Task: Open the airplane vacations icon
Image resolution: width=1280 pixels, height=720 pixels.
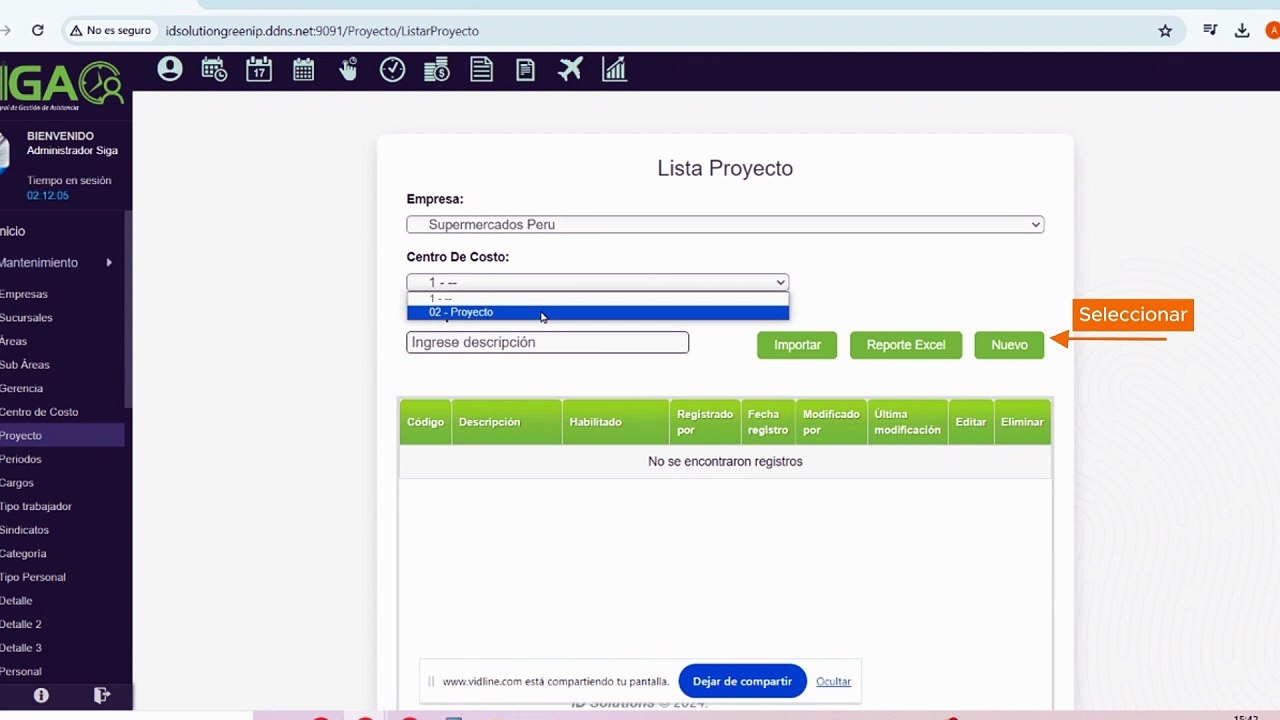Action: coord(570,69)
